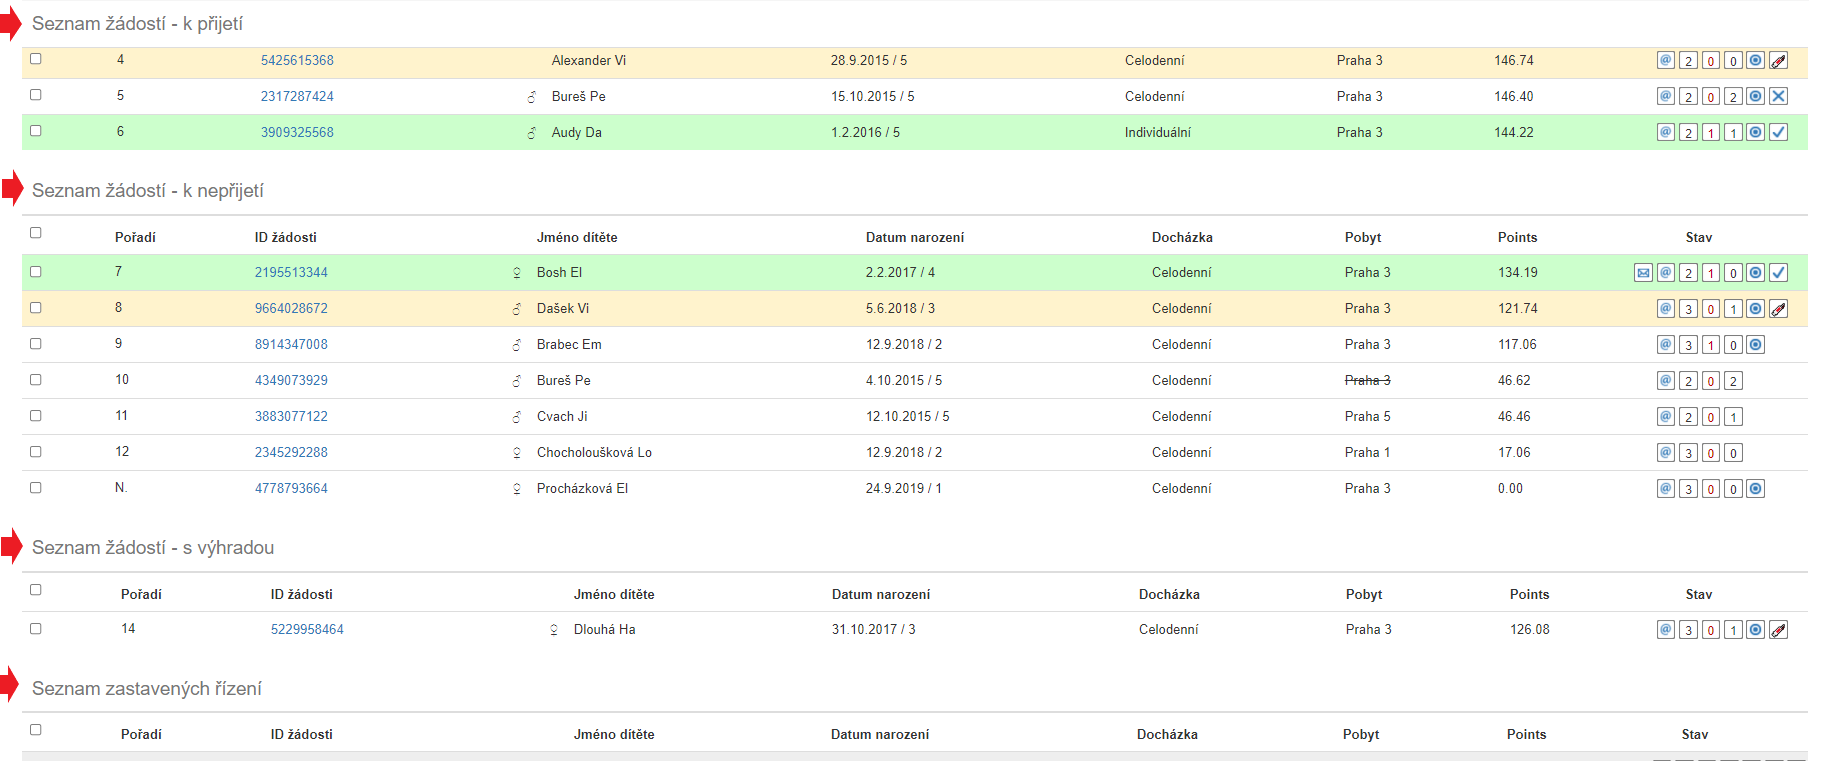Click the red marker icon in Dlouhá Ha row
The width and height of the screenshot is (1831, 761).
[x=1779, y=629]
